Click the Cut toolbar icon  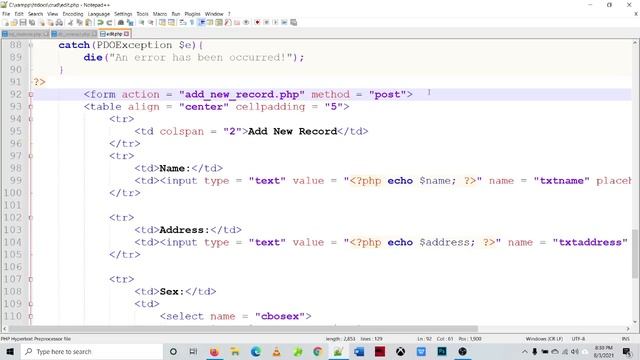point(71,22)
